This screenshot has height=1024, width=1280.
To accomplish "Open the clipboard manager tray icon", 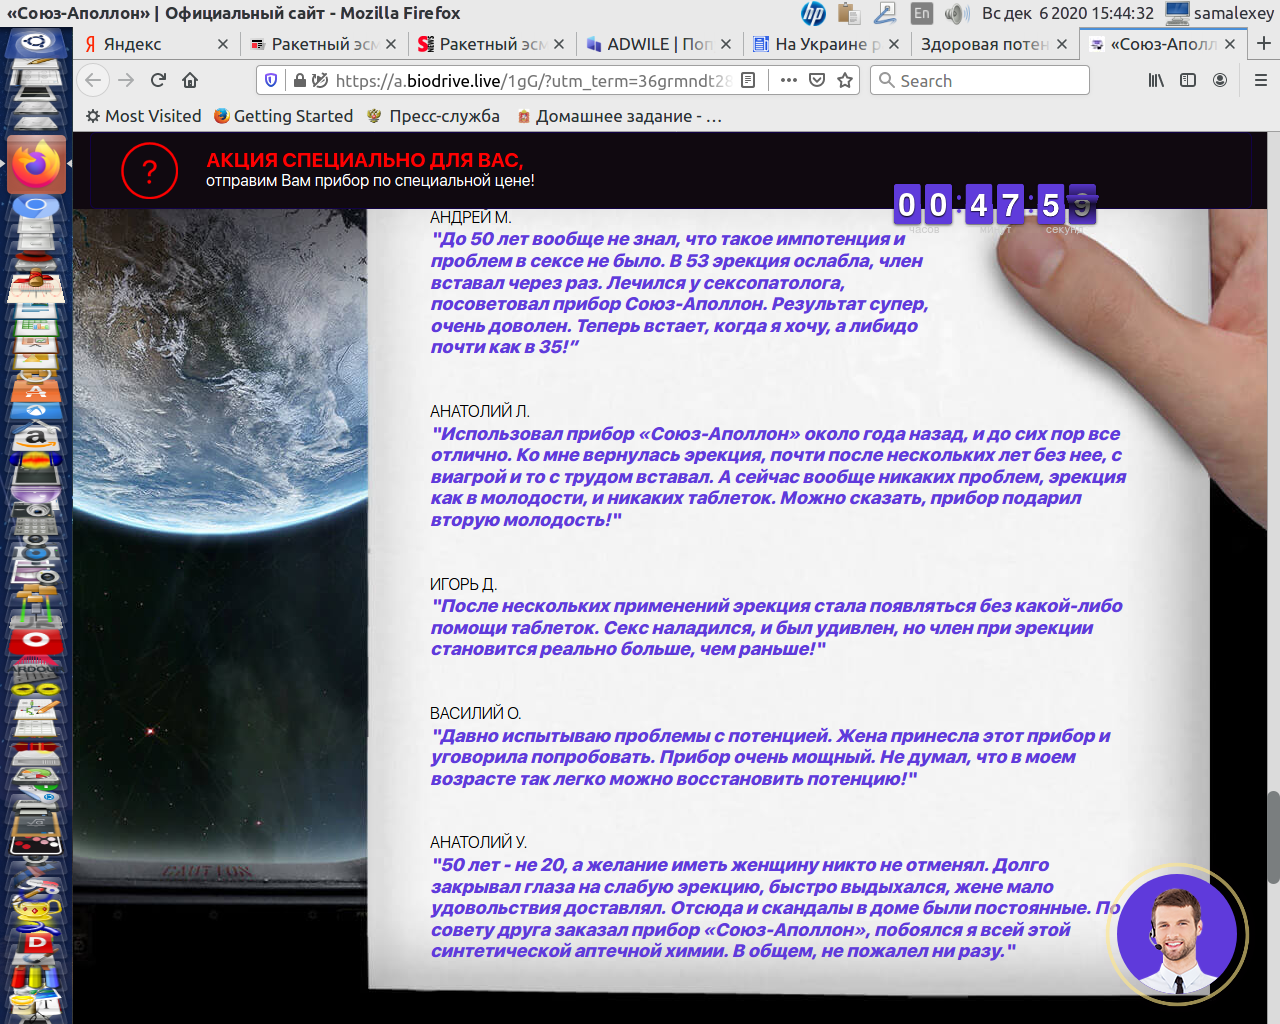I will pyautogui.click(x=849, y=13).
